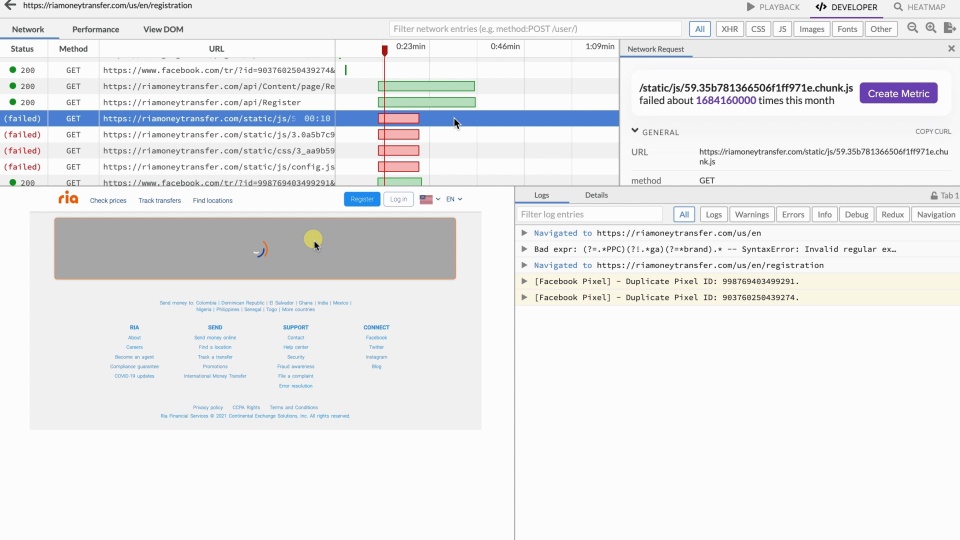The width and height of the screenshot is (960, 540).
Task: Filter log entries by Info
Action: coord(824,214)
